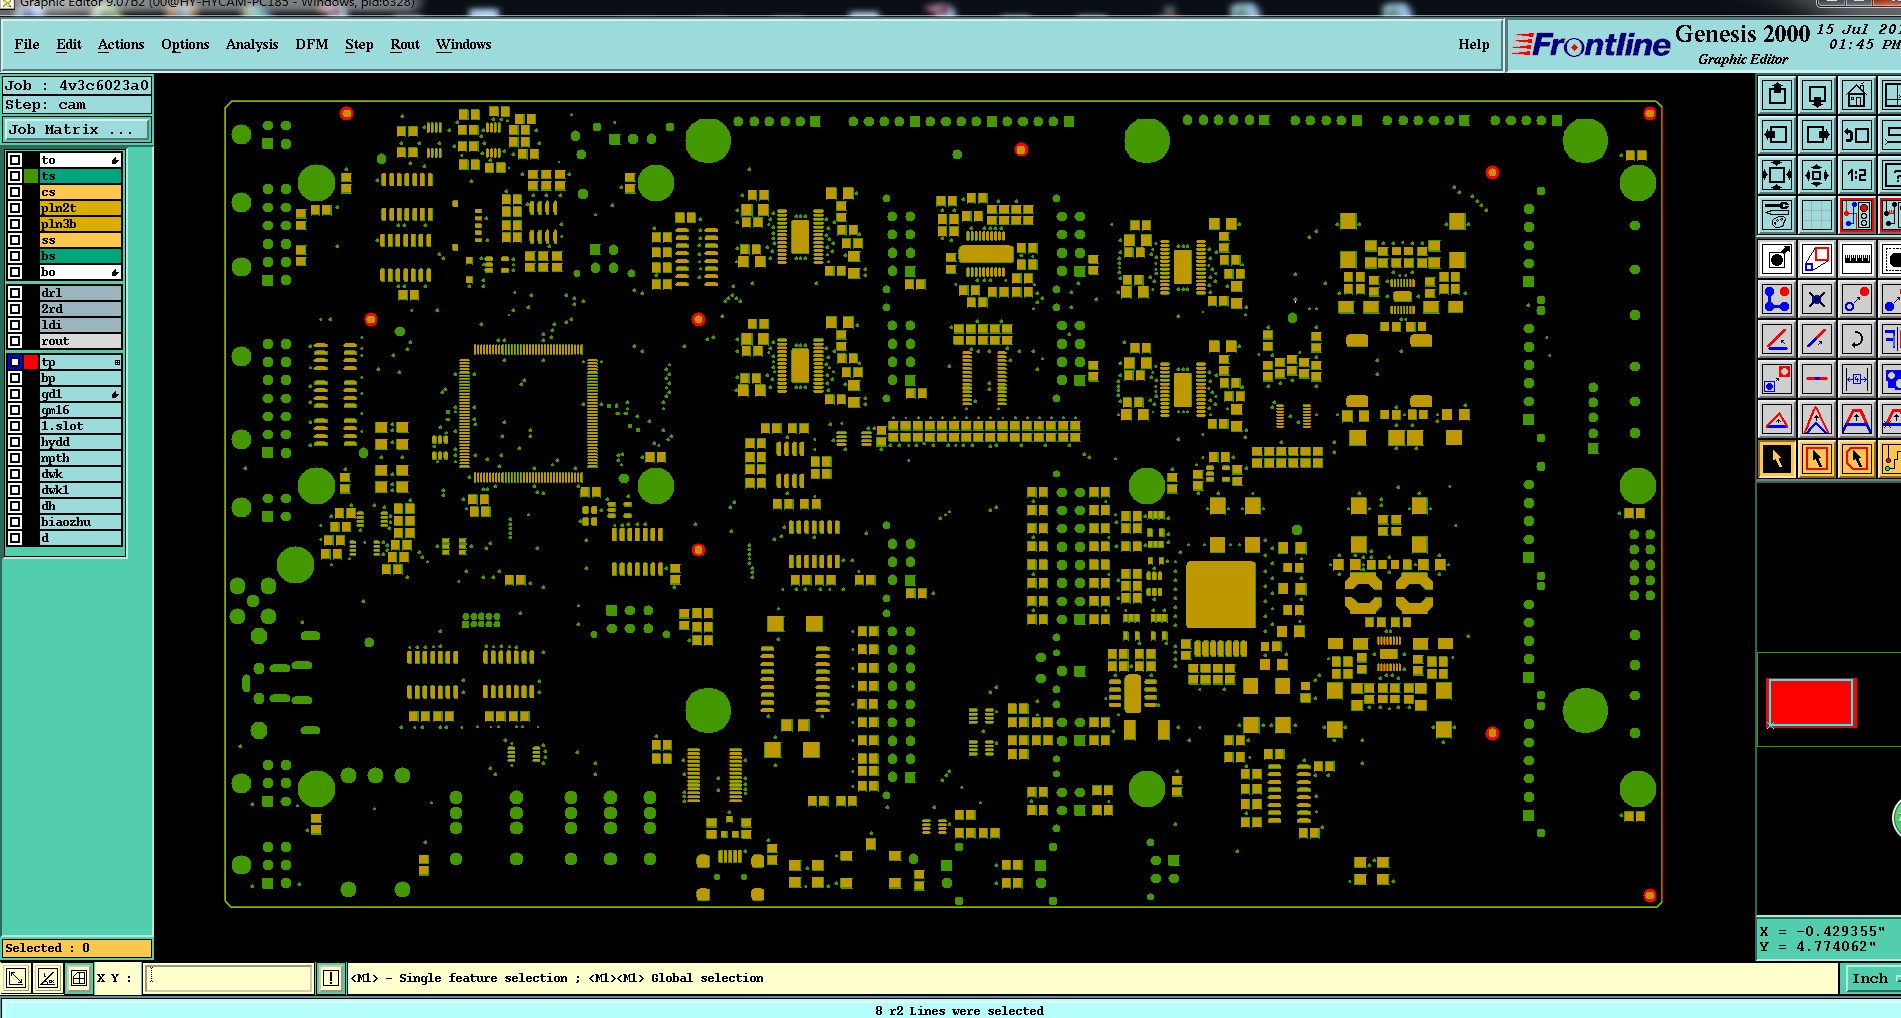Image resolution: width=1901 pixels, height=1018 pixels.
Task: Toggle the checkbox for layer biaozhu
Action: point(15,522)
